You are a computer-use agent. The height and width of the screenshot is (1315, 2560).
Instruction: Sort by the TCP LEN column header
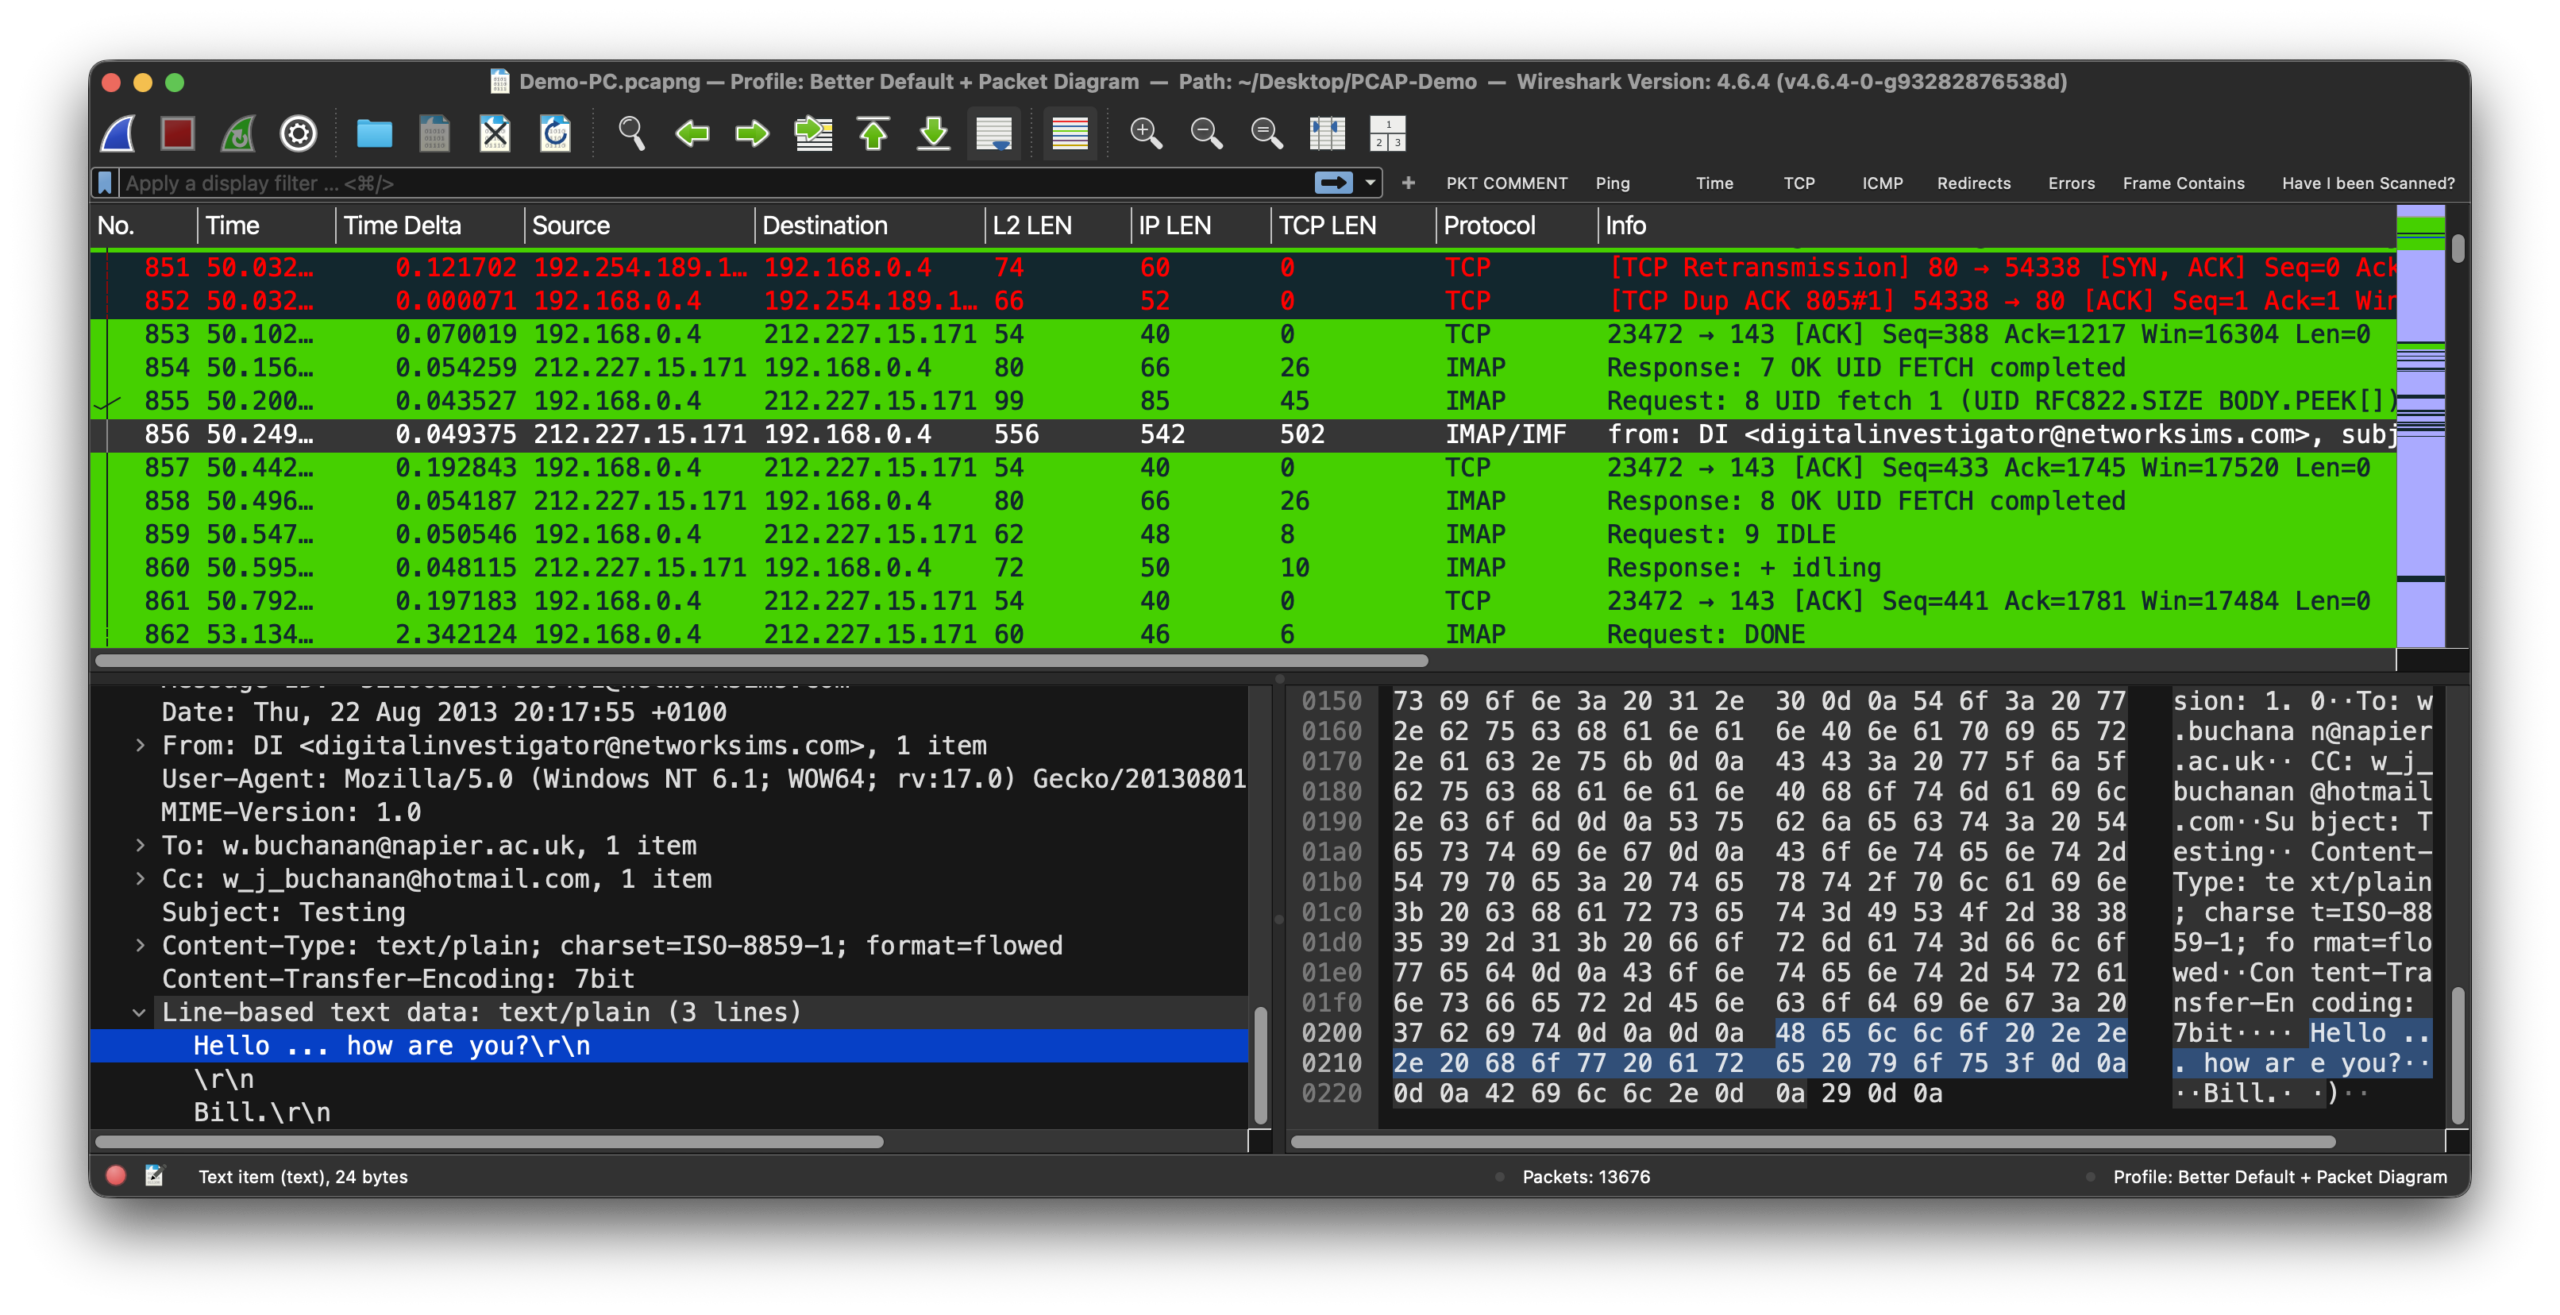pos(1353,225)
